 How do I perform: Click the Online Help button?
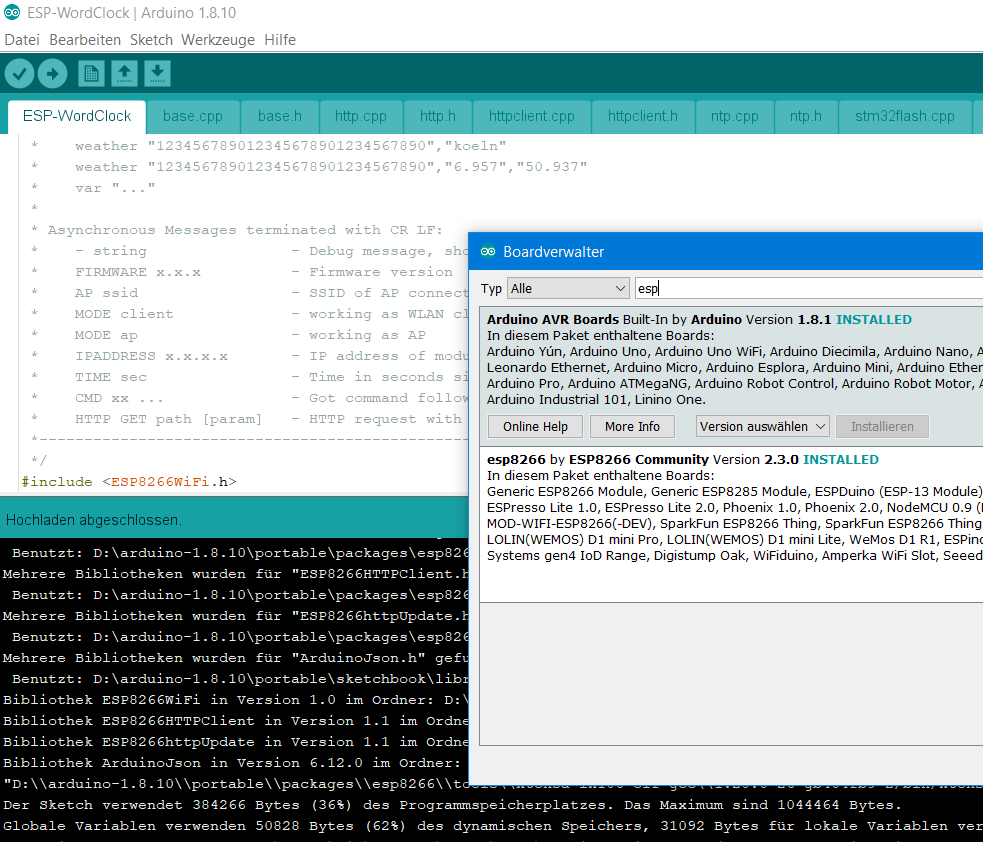(535, 426)
